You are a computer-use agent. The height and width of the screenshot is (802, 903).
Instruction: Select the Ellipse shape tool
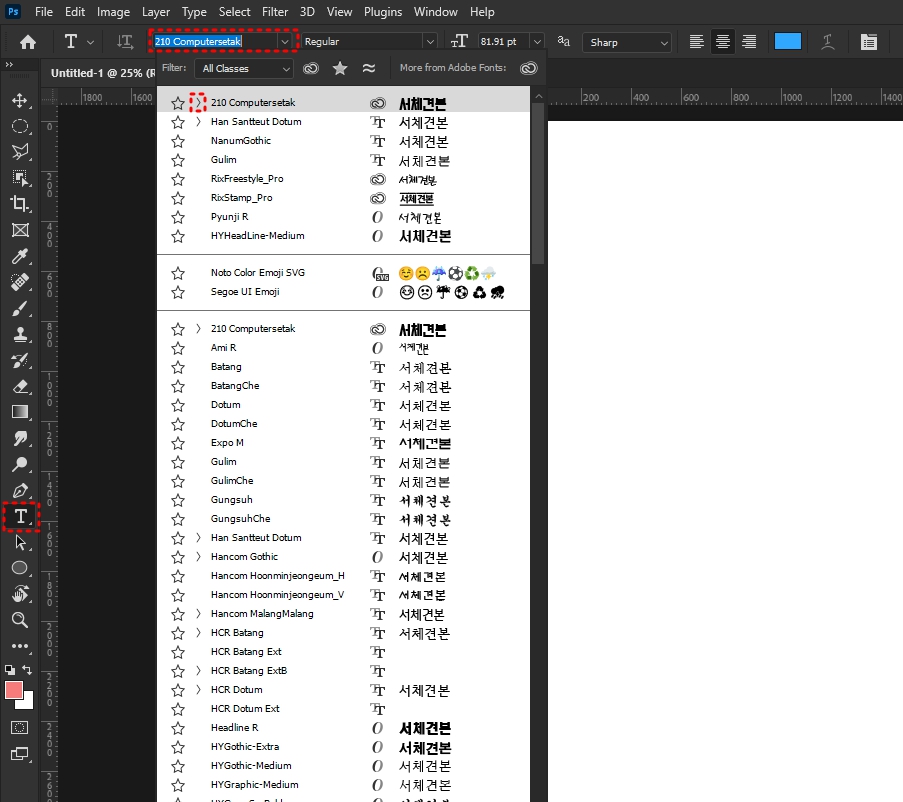(x=20, y=568)
